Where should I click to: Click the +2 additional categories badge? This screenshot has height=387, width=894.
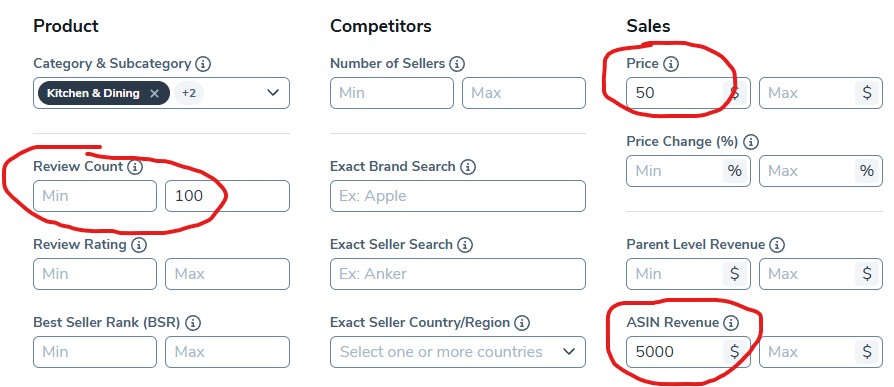pos(189,93)
